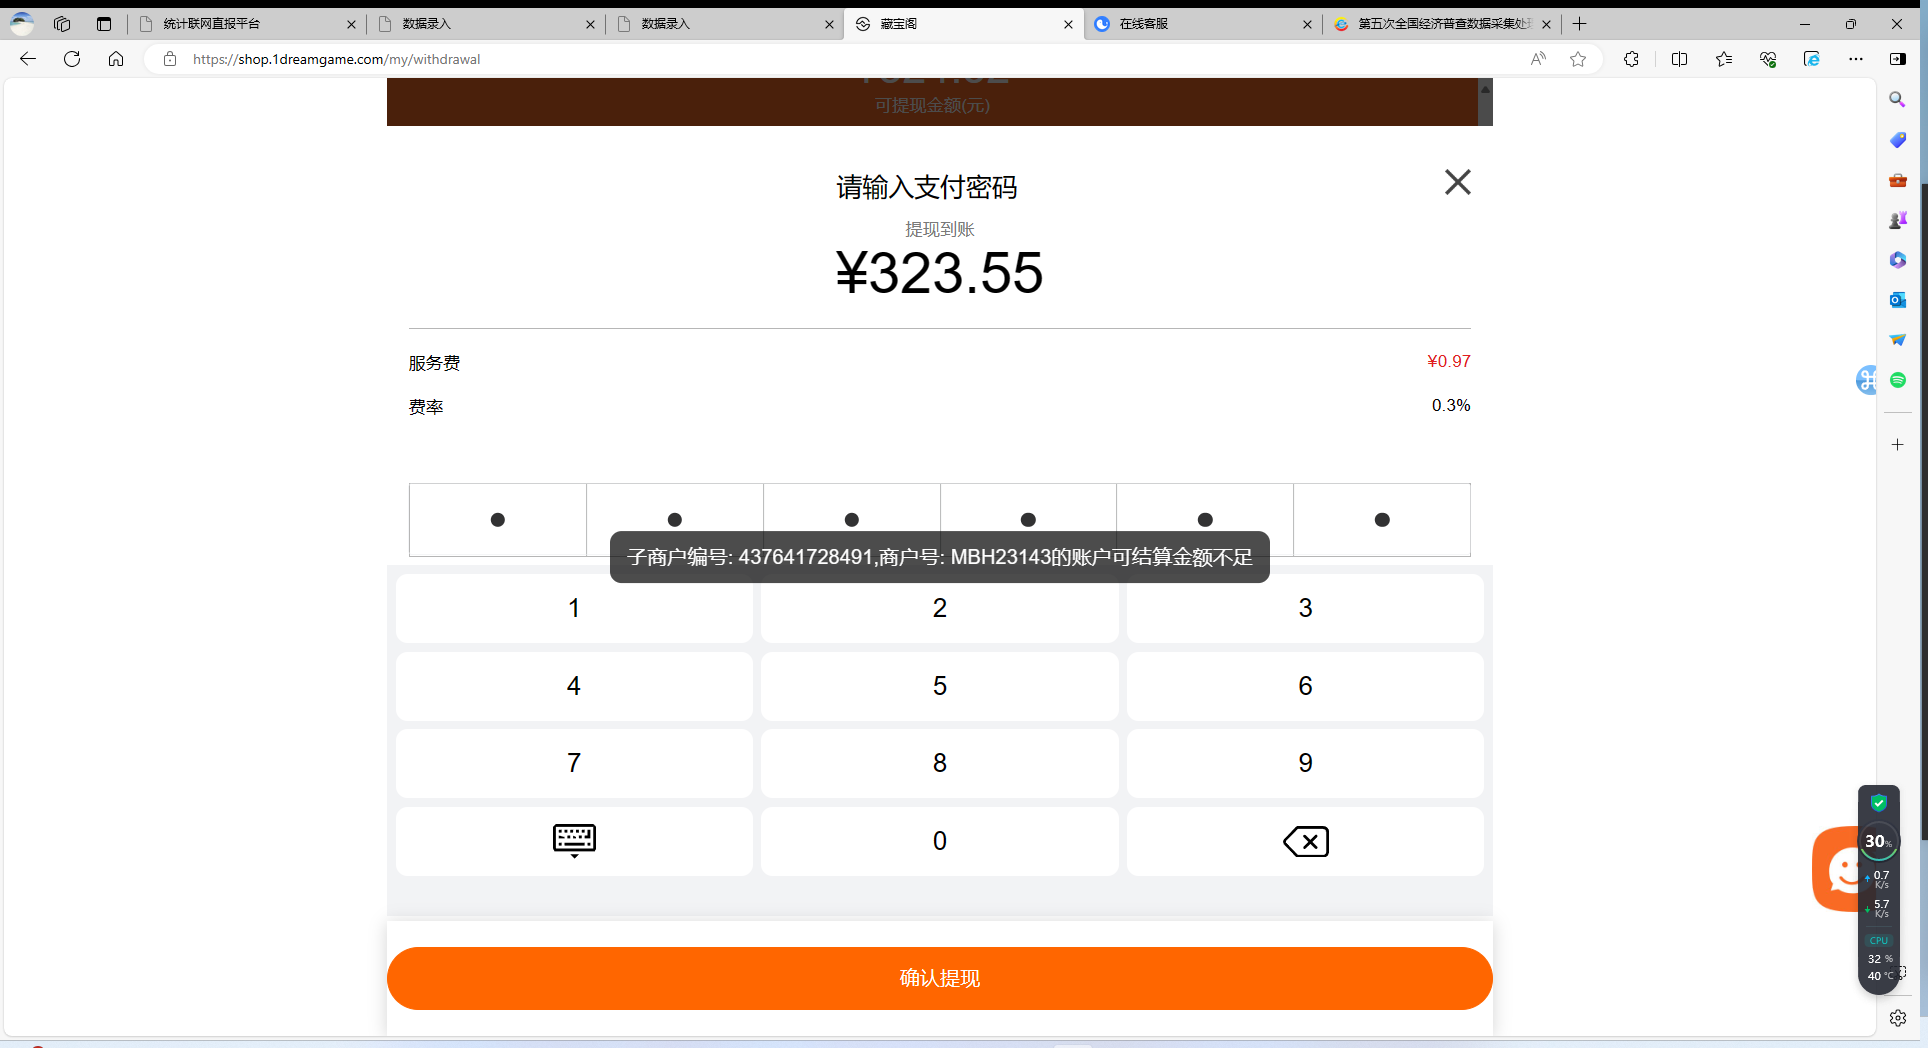1928x1048 pixels.
Task: Click the 0.3% fee rate value
Action: pyautogui.click(x=1451, y=405)
